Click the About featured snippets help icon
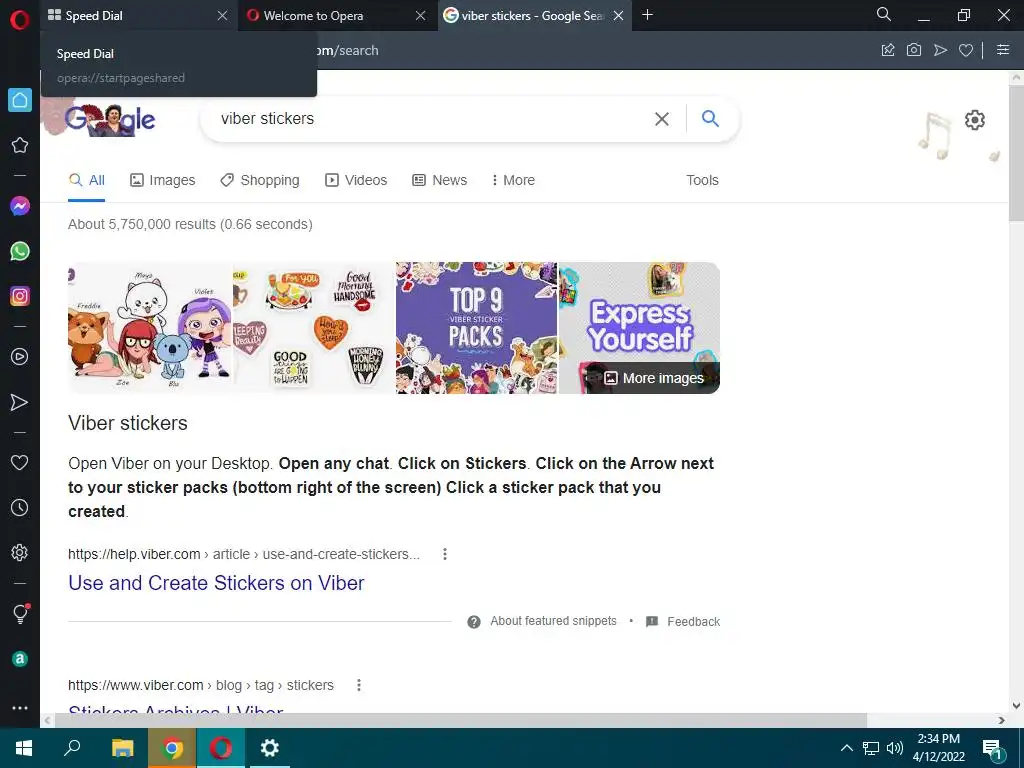The image size is (1024, 768). click(x=474, y=622)
